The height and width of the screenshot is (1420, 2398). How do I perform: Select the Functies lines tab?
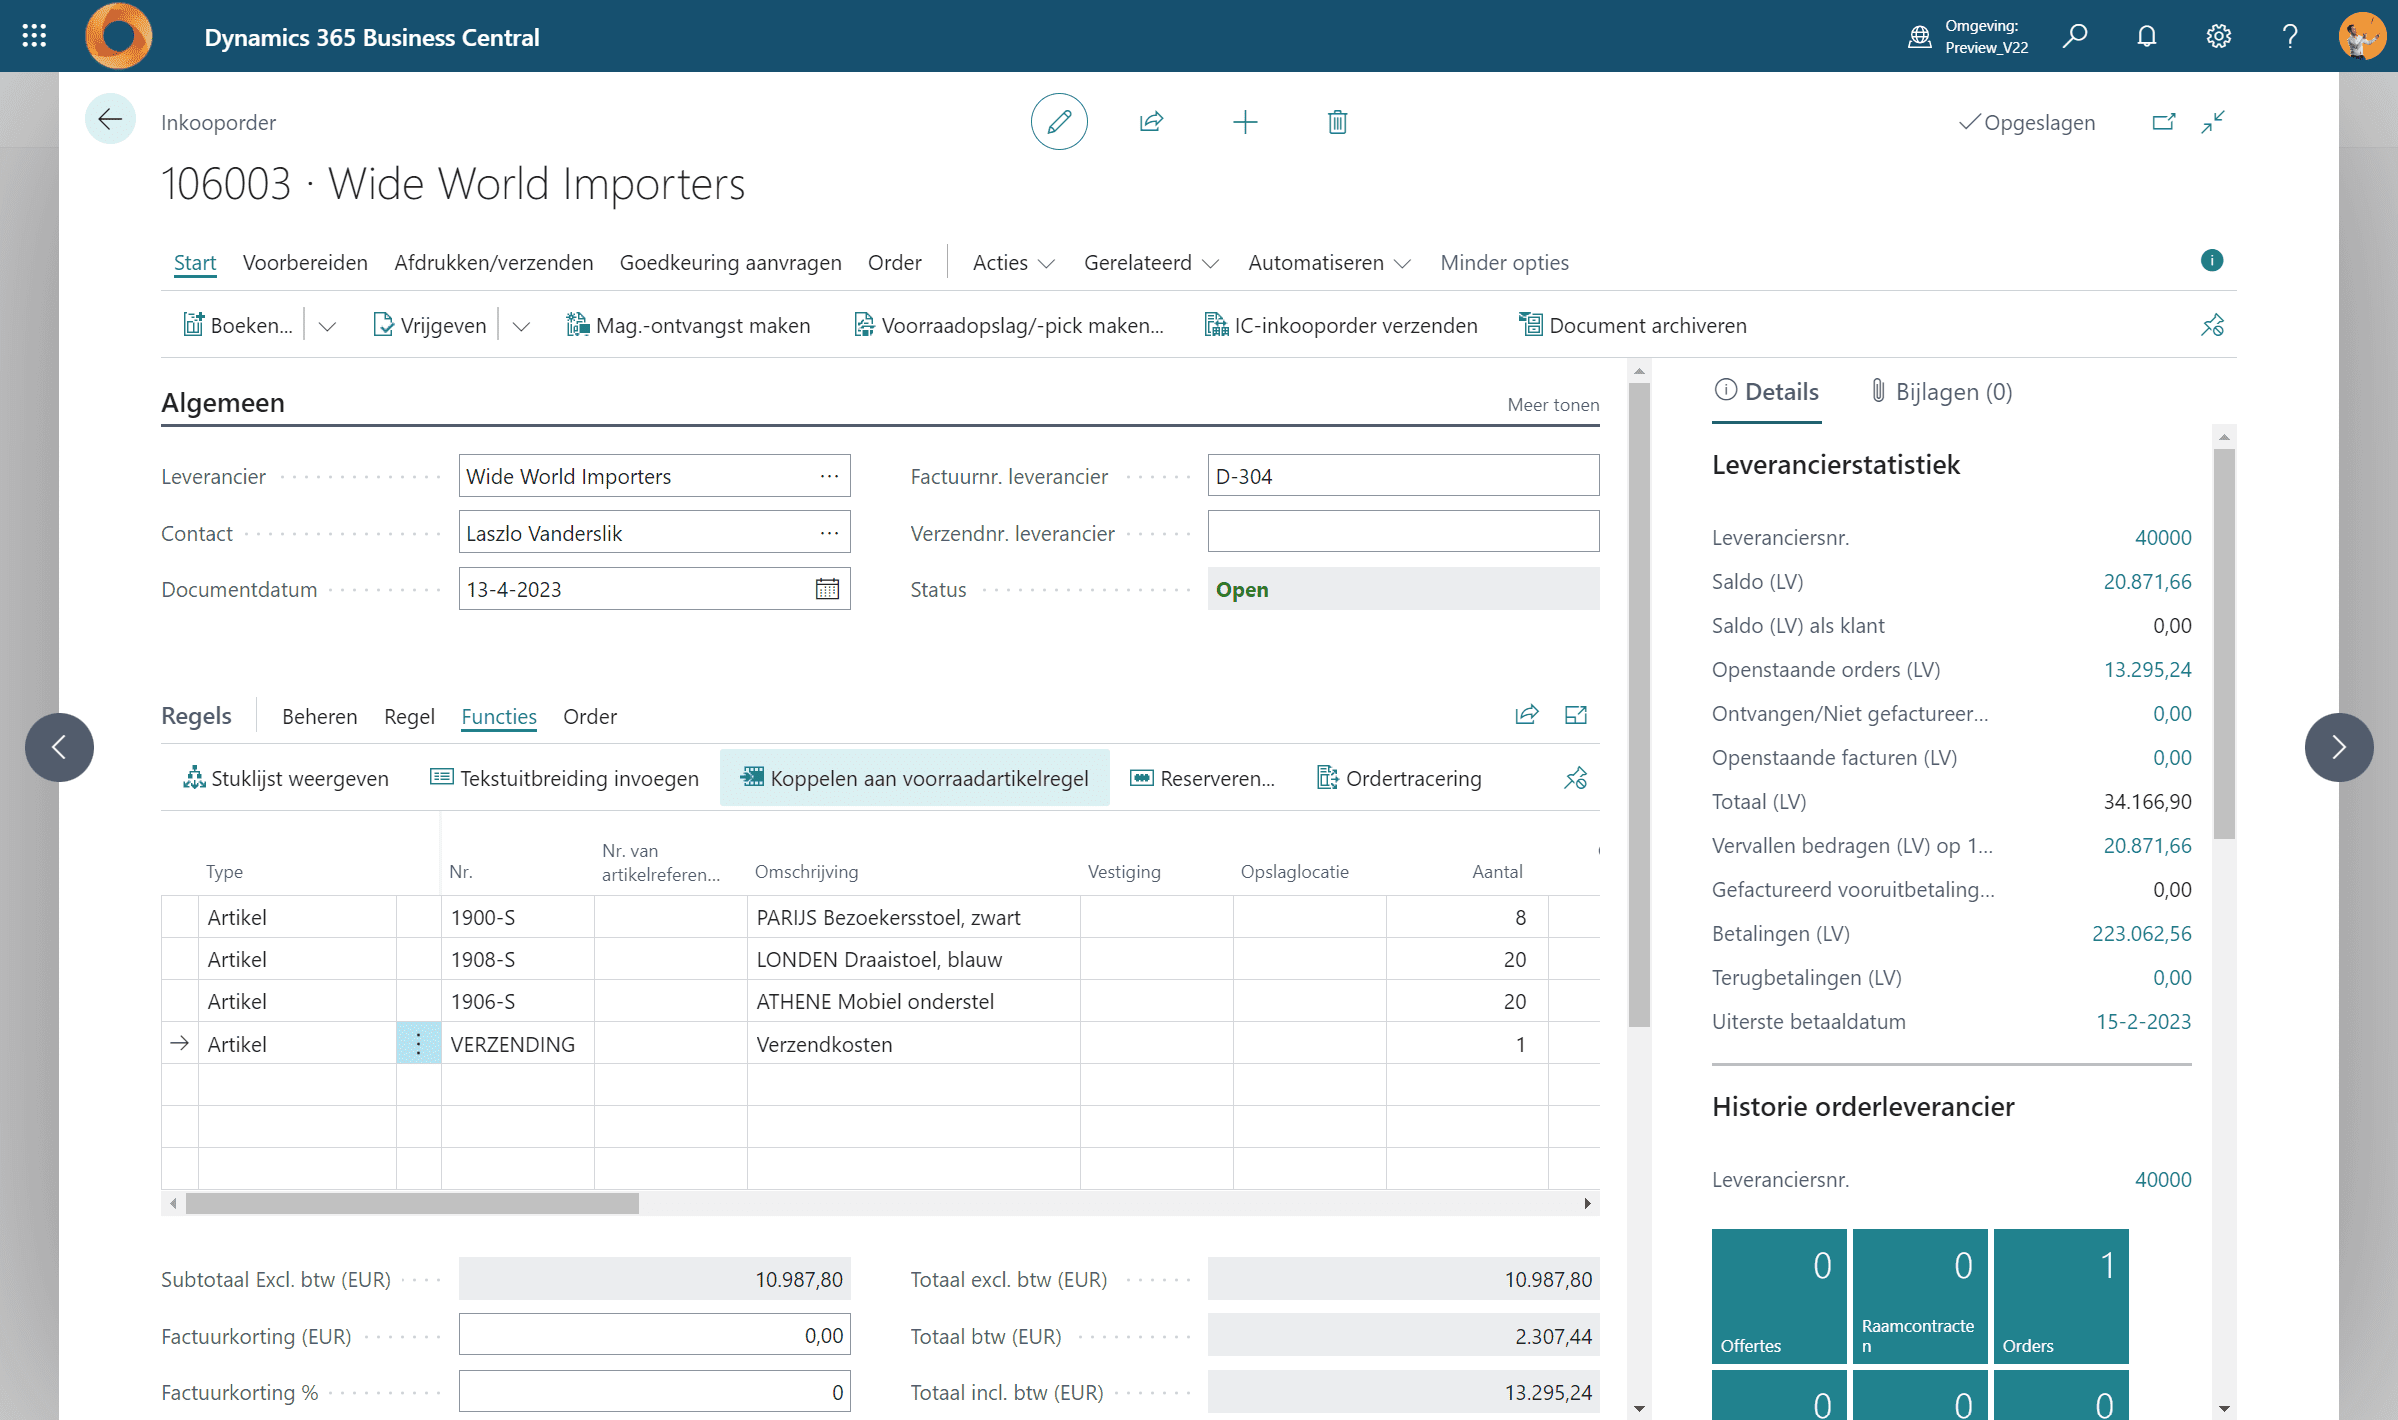point(499,717)
